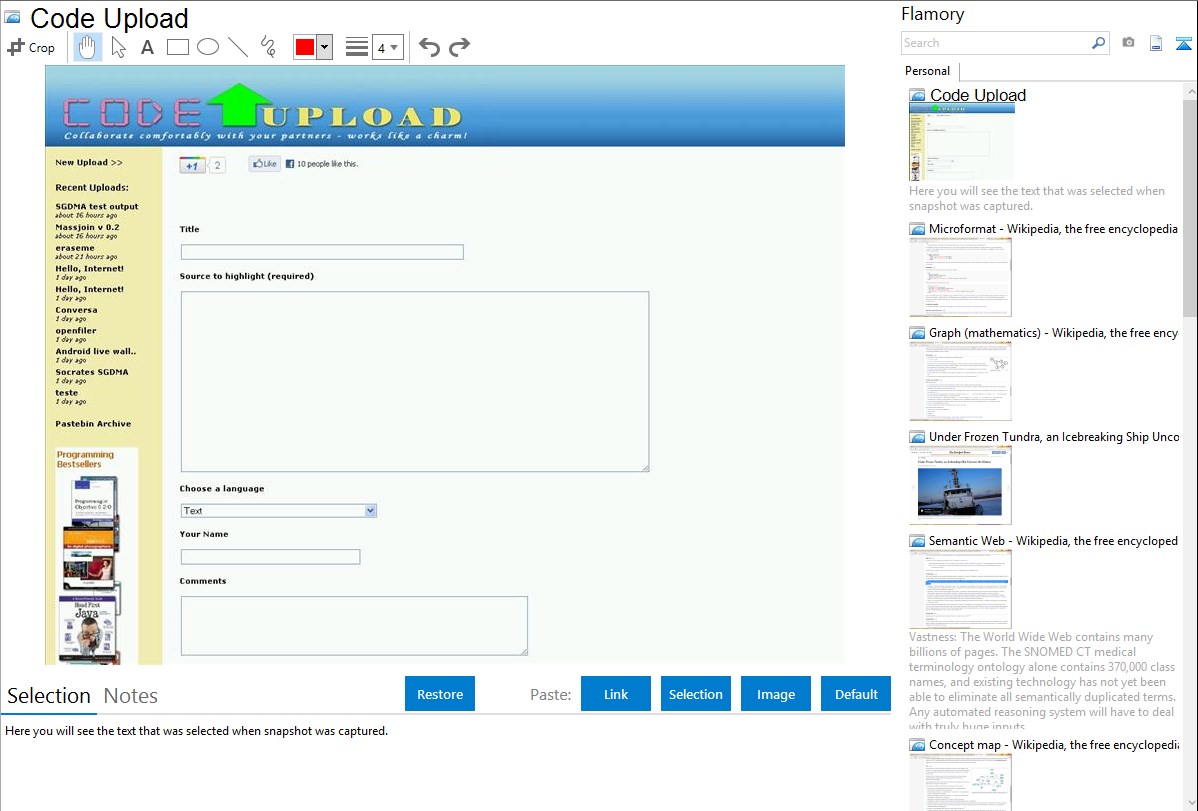
Task: Click the Comments text area
Action: [354, 625]
